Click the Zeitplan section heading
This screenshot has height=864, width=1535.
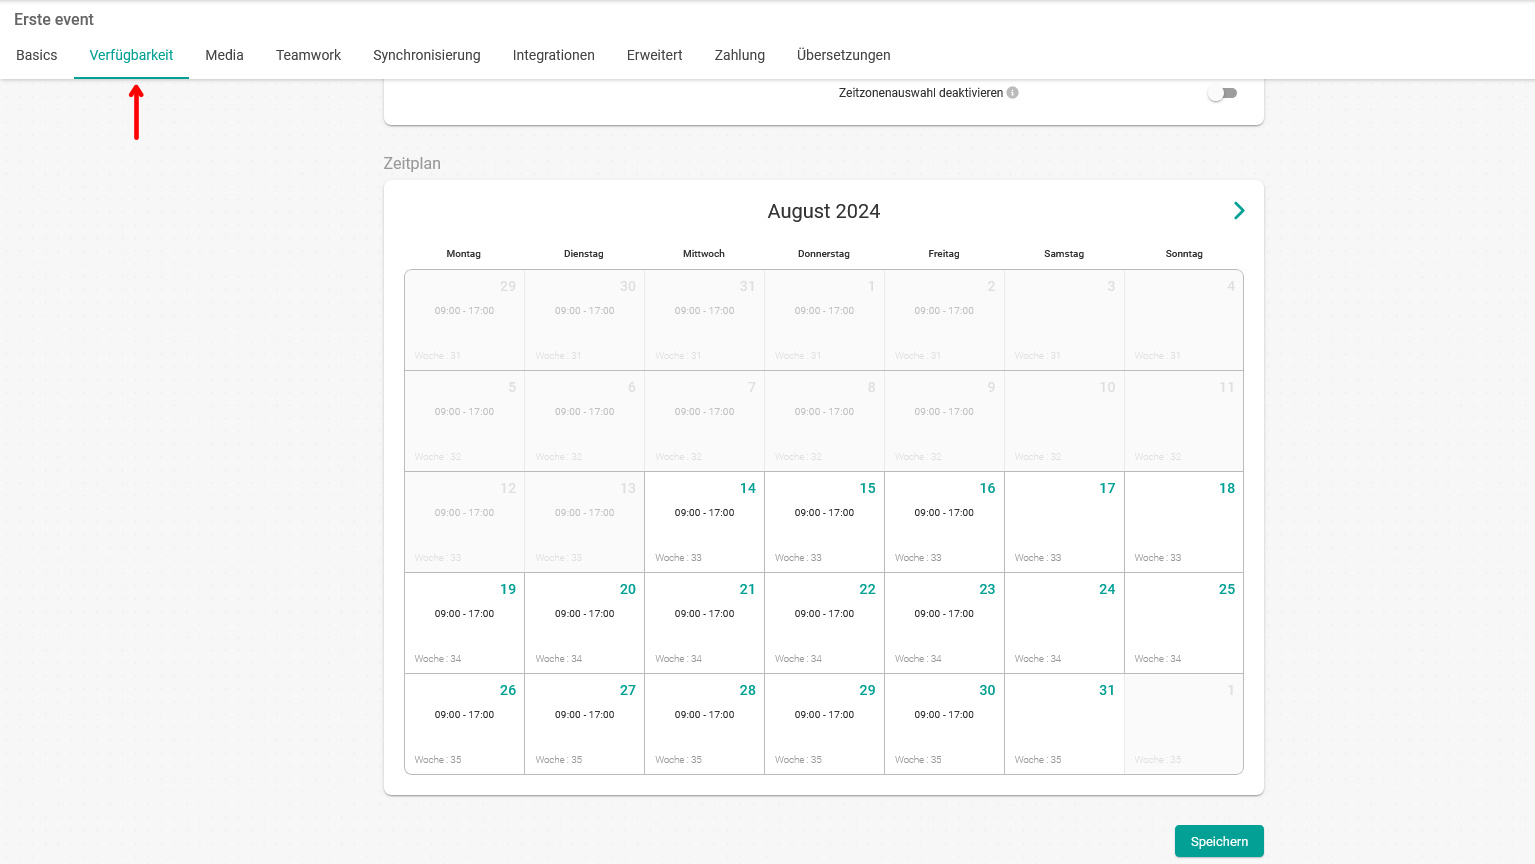(412, 163)
